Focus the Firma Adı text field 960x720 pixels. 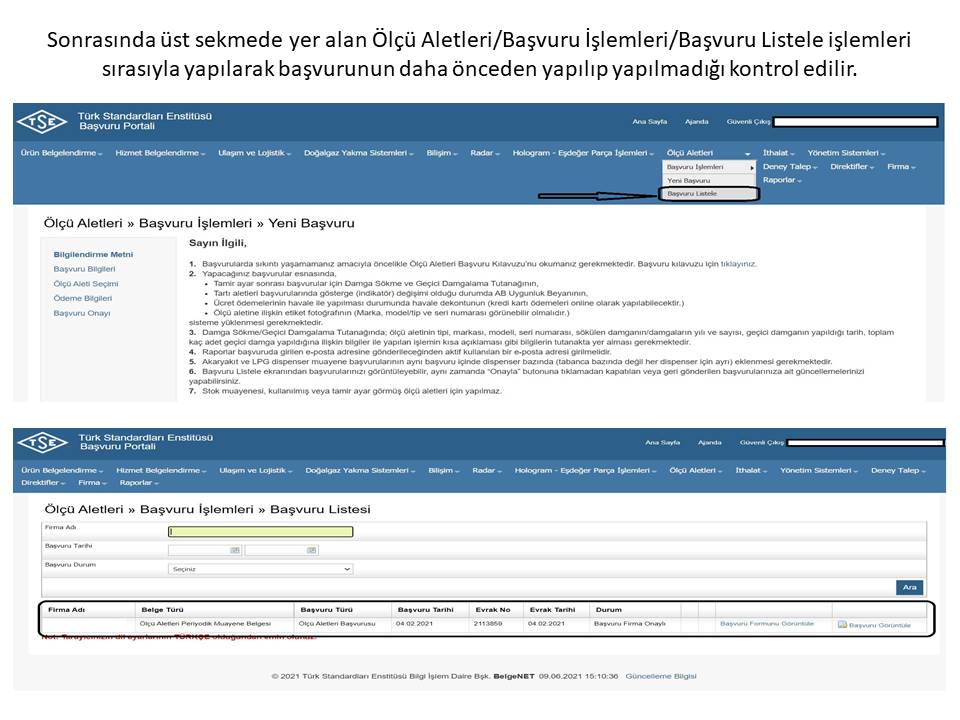point(261,532)
